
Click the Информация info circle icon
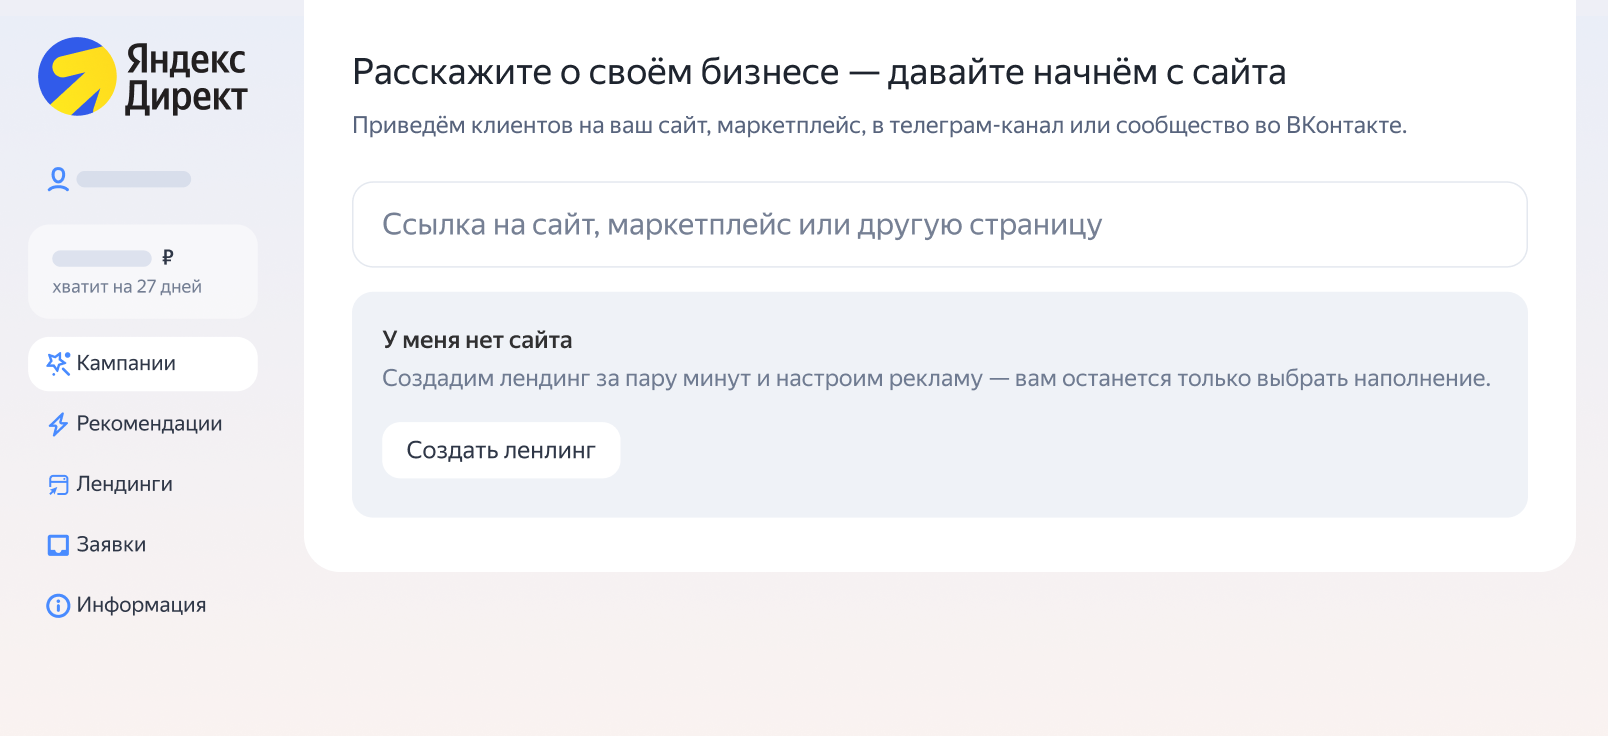(58, 606)
